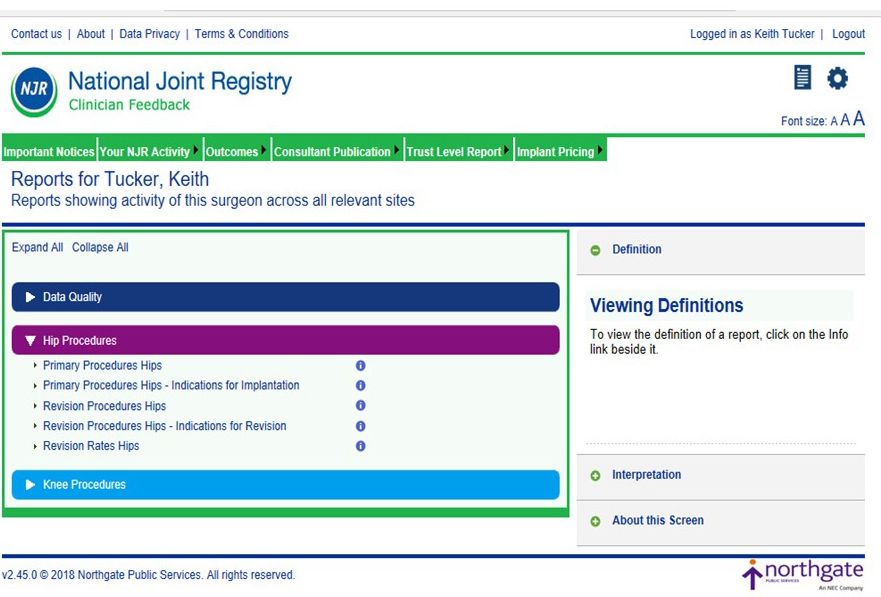Open the Outcomes menu
This screenshot has width=881, height=597.
[x=236, y=152]
